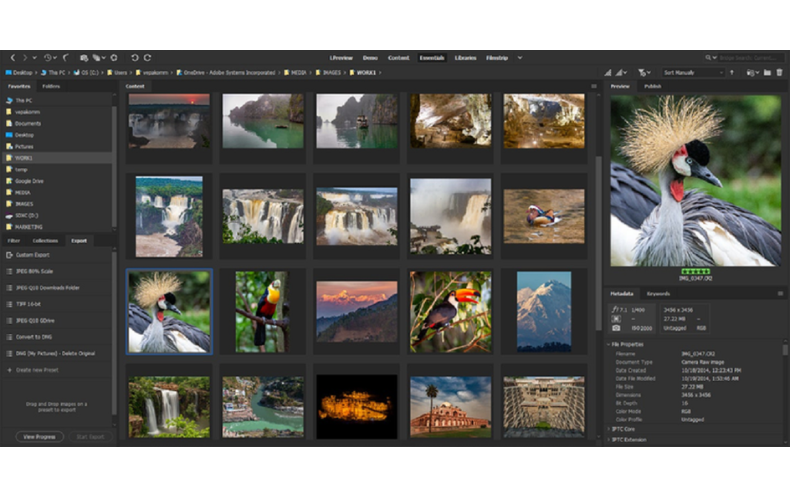Expand the IPTC Core section

[x=630, y=428]
